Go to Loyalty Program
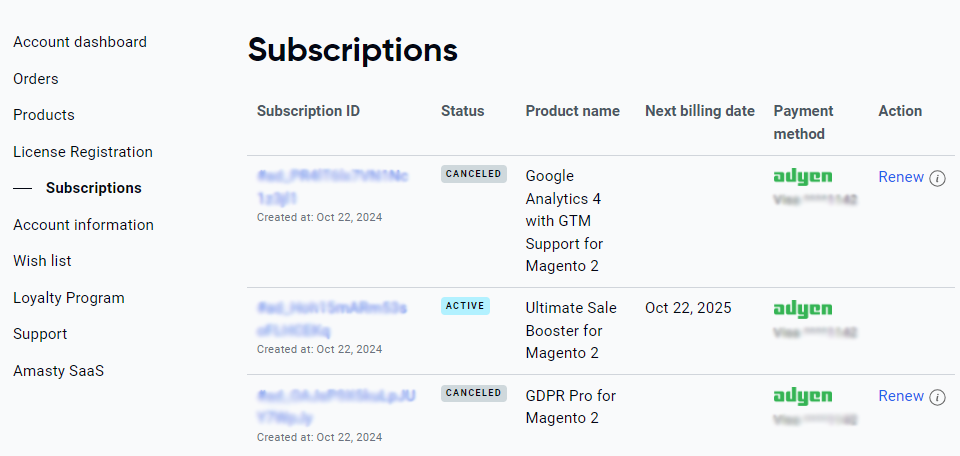Screen dimensions: 960x456 pyautogui.click(x=69, y=298)
